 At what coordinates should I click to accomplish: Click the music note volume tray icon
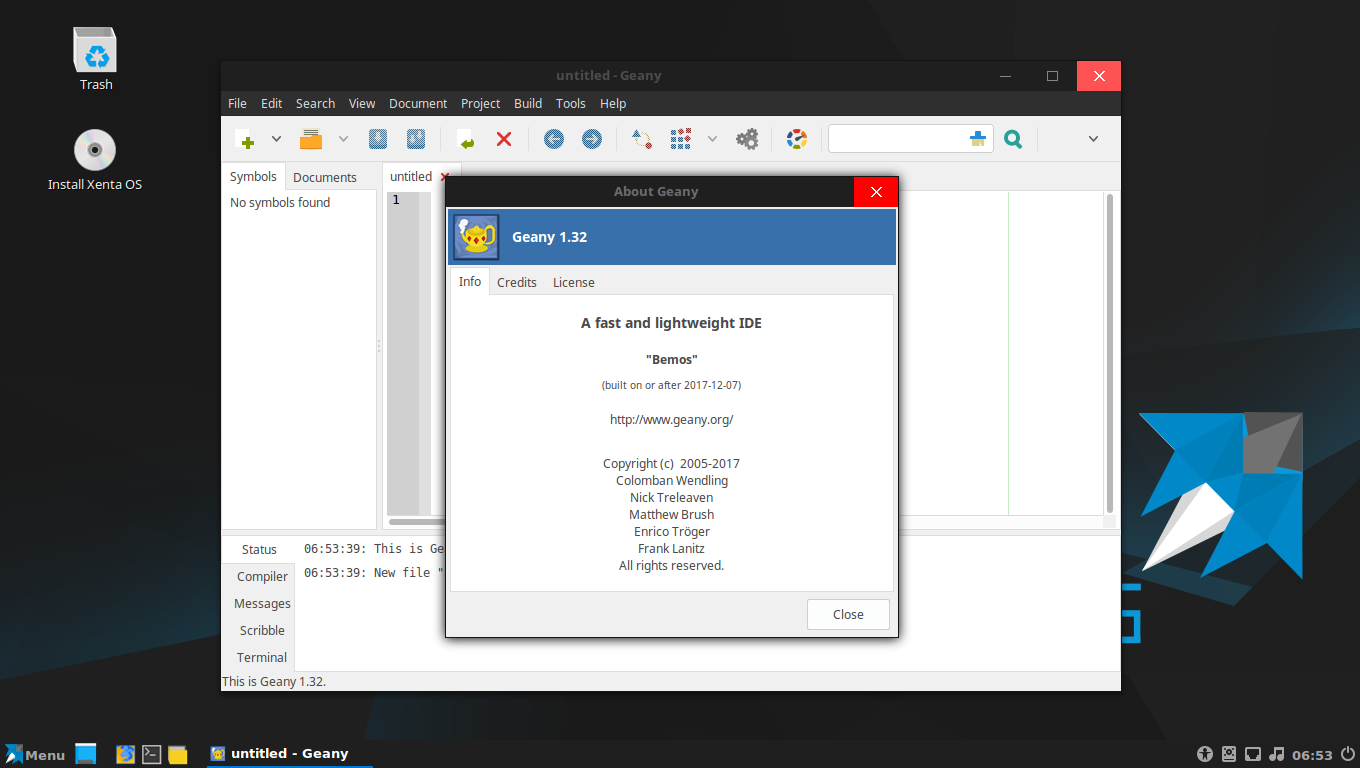(x=1277, y=754)
